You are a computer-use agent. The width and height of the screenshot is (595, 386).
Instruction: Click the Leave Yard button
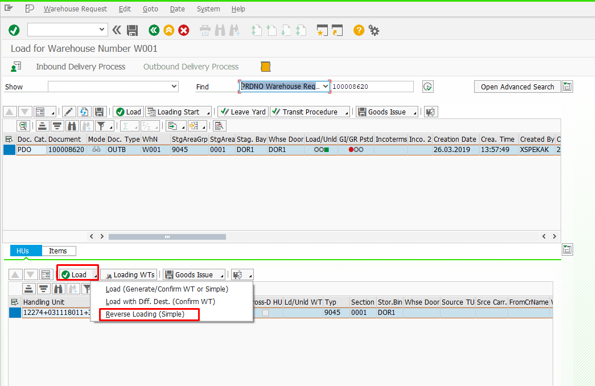(243, 112)
